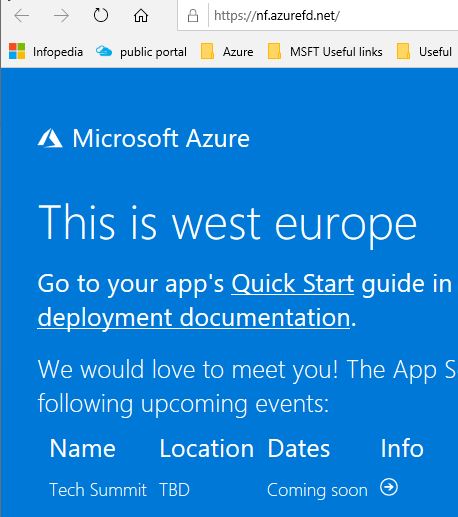The image size is (458, 517).
Task: Click the Microsoft logo Infopedia favicon
Action: [x=17, y=51]
